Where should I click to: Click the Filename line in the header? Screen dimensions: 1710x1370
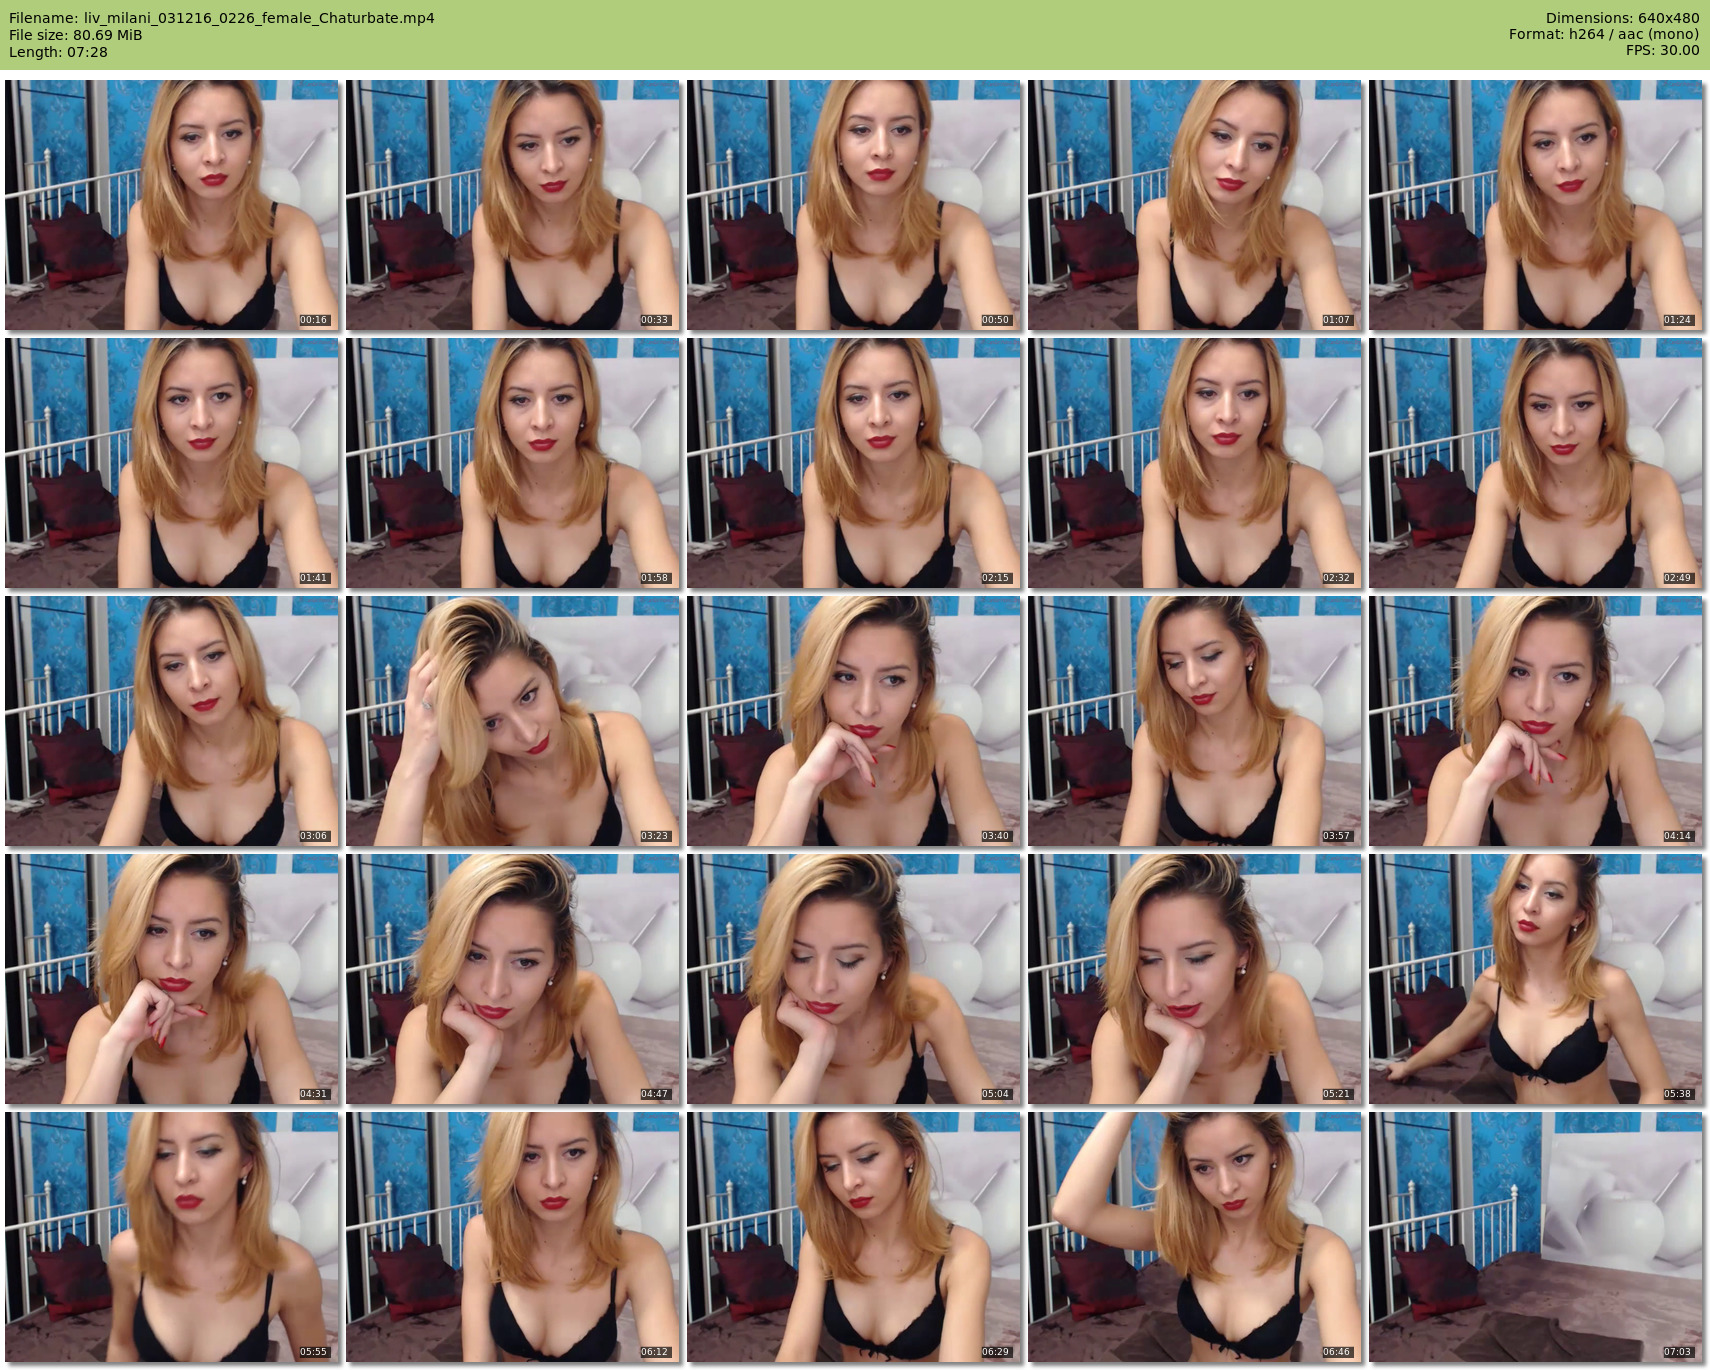click(x=222, y=18)
